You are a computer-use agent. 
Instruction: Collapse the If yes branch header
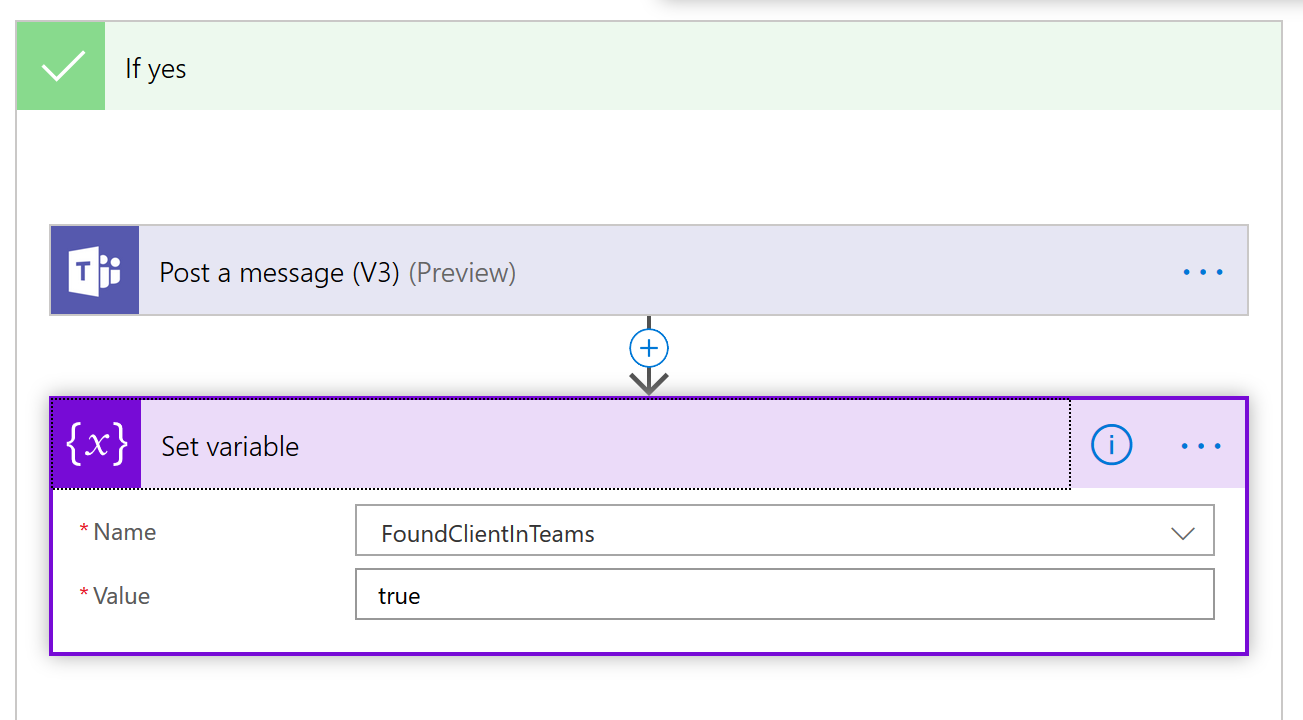700,67
